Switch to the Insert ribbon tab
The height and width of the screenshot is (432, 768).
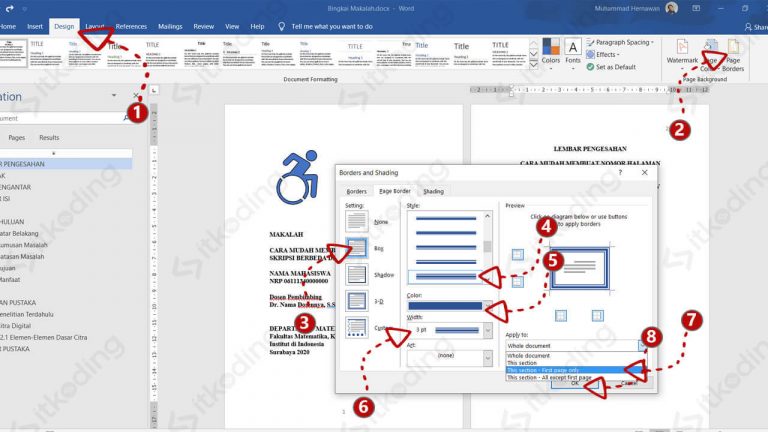point(35,26)
